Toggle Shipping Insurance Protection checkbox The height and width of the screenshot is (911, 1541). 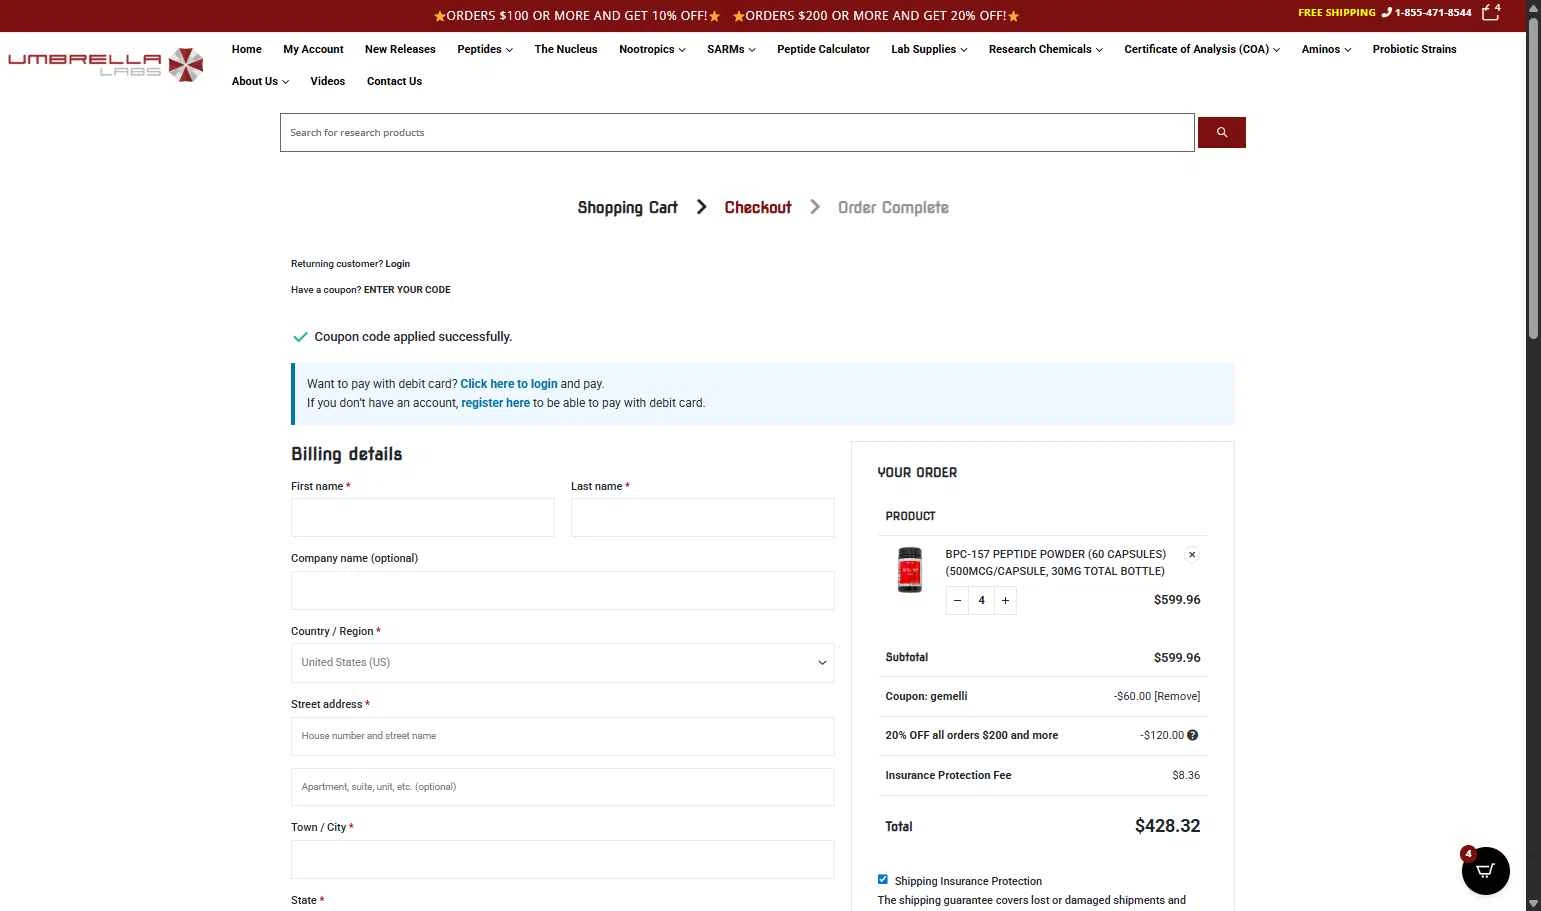pyautogui.click(x=882, y=880)
